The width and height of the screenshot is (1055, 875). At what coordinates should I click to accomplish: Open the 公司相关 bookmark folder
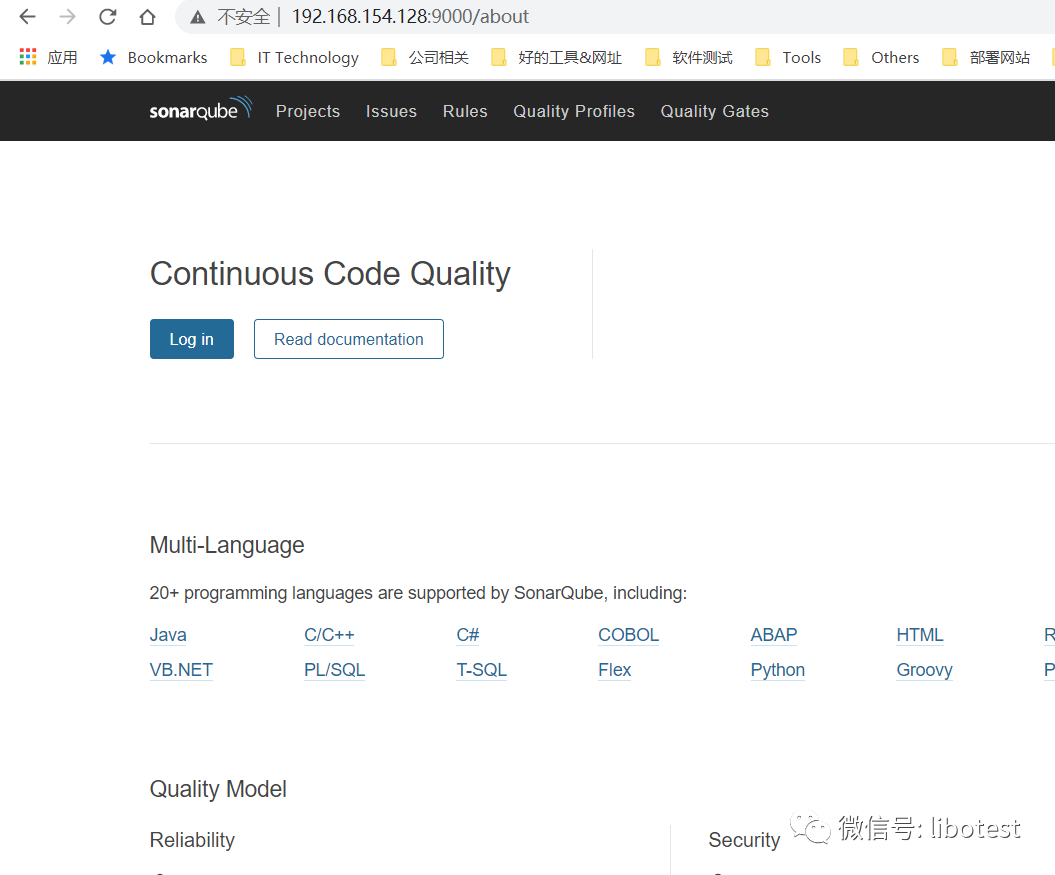click(x=425, y=58)
